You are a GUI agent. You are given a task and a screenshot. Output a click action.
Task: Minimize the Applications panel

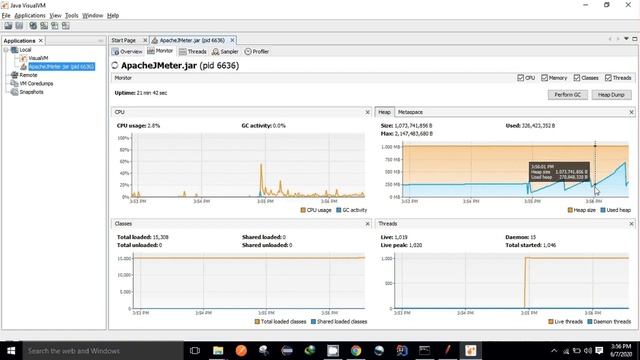101,41
